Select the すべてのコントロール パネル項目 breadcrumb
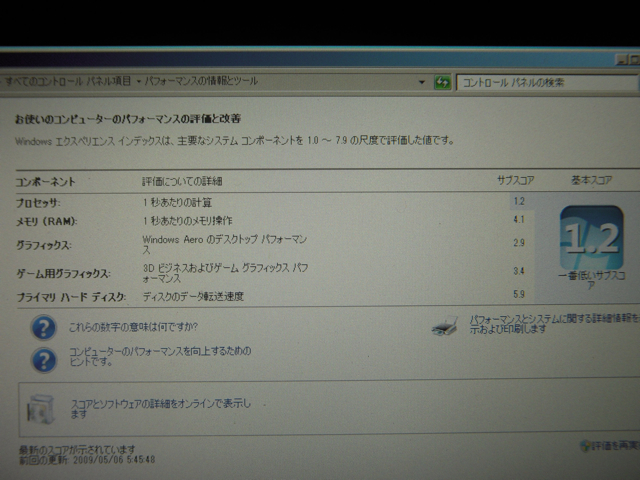Screen dimensions: 640x480 [x=68, y=78]
